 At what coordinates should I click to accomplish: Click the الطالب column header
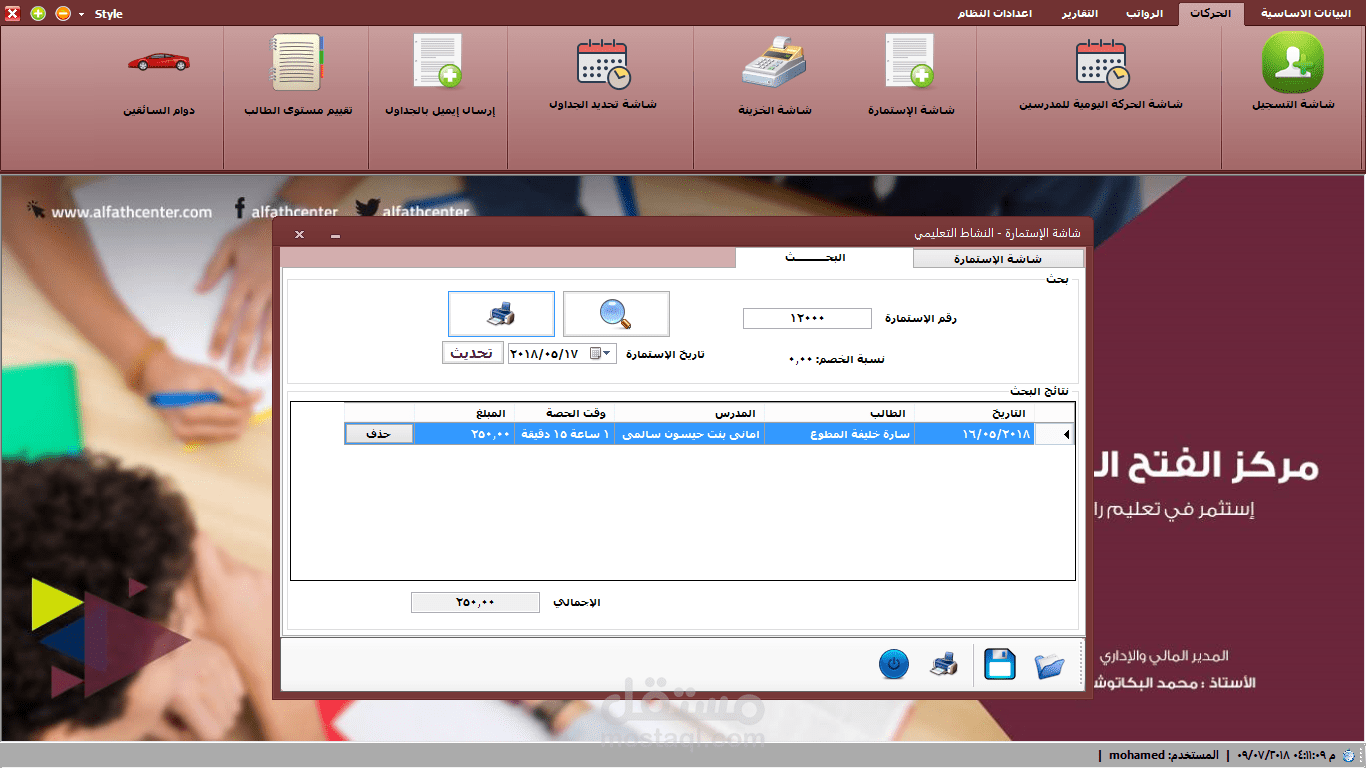point(840,413)
